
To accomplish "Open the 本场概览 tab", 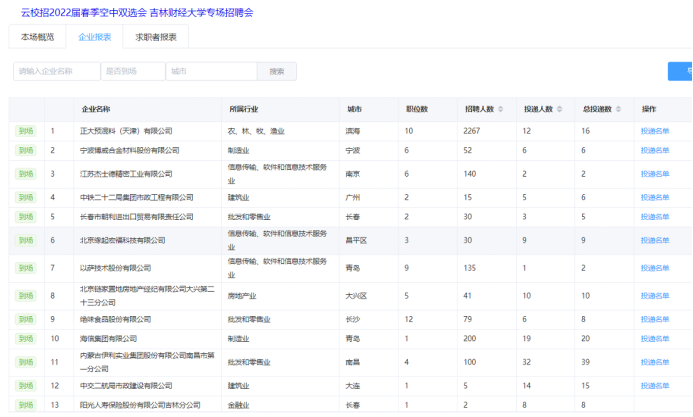I will coord(37,37).
